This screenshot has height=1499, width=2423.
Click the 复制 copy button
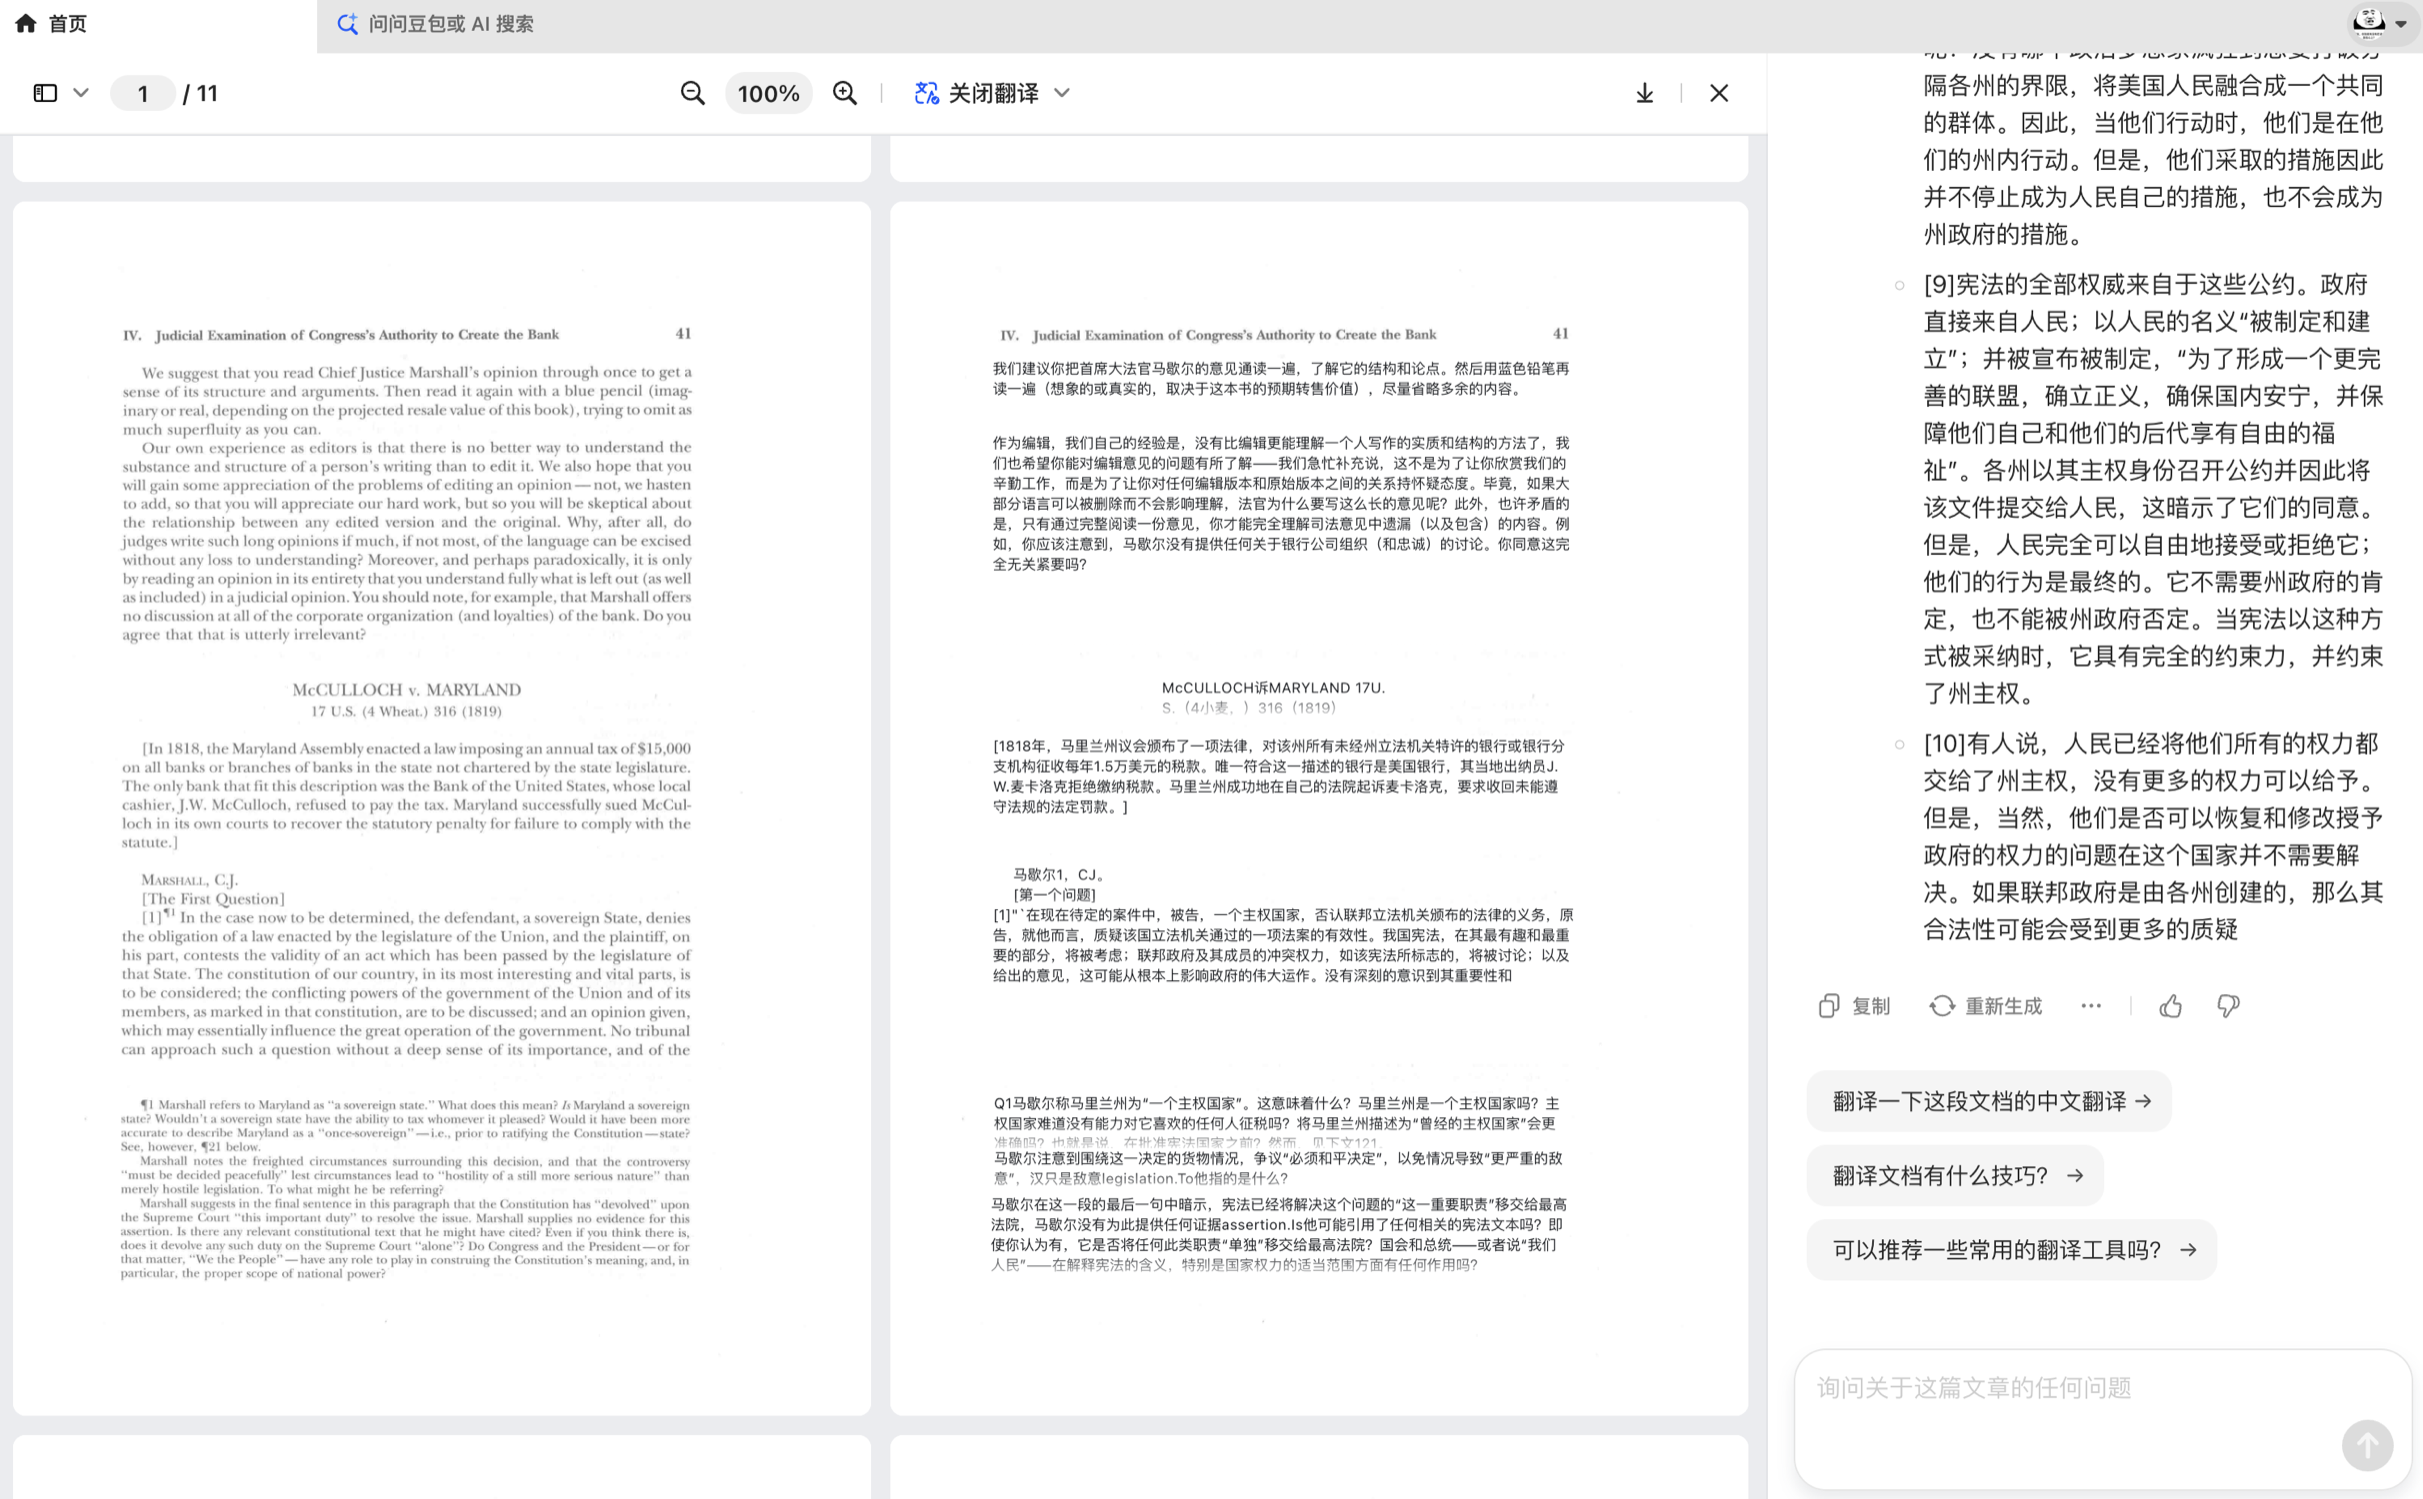1855,1006
